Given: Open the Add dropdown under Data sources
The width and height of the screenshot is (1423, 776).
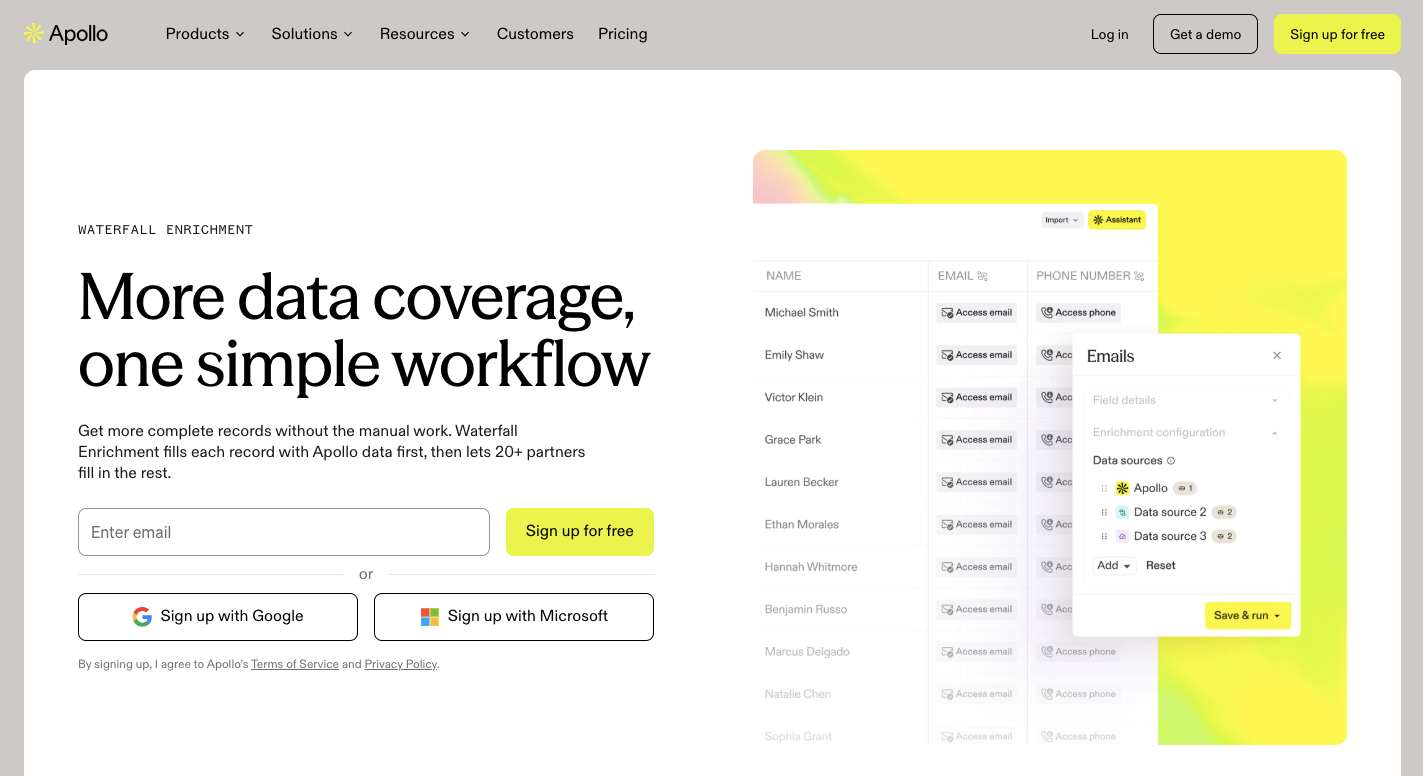Looking at the screenshot, I should (1113, 566).
